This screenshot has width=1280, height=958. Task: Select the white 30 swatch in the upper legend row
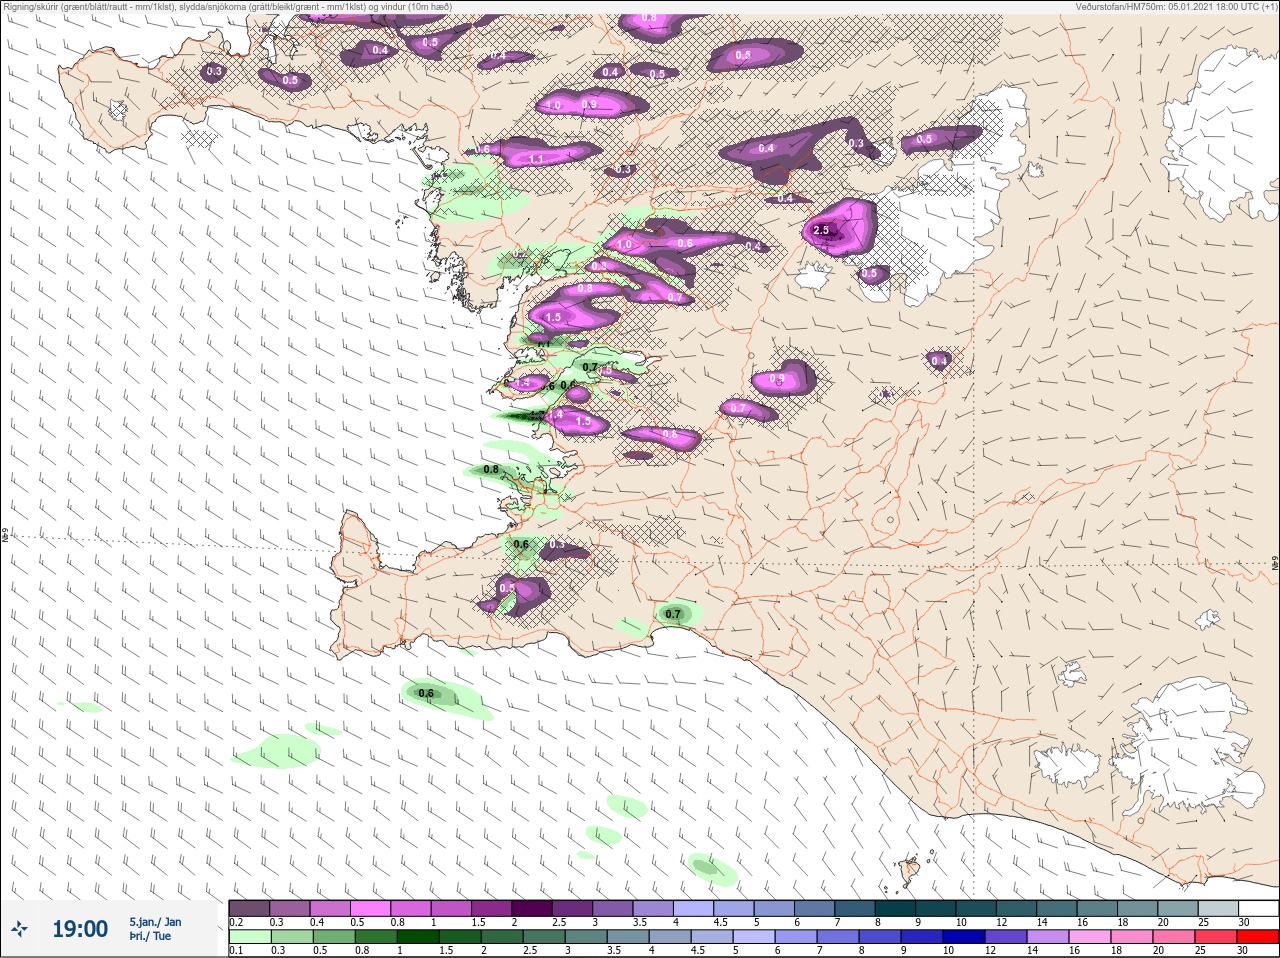[x=1258, y=908]
